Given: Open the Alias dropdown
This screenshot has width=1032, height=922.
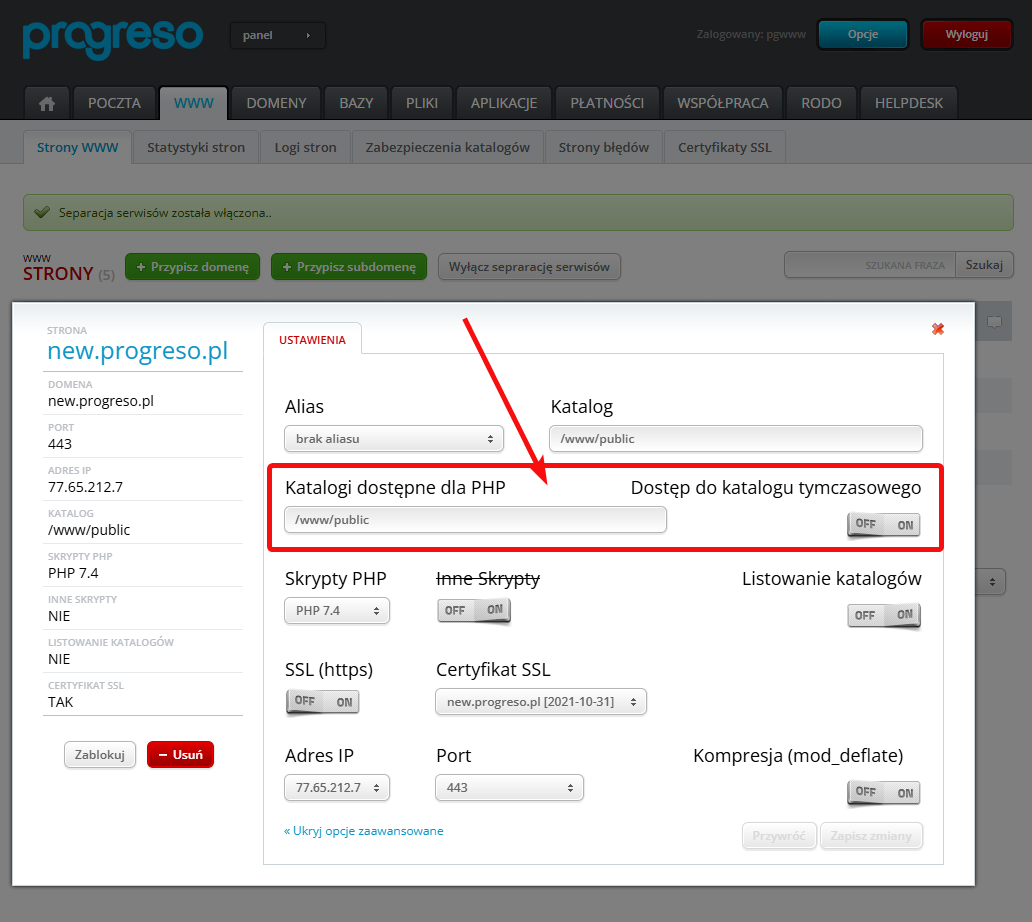Looking at the screenshot, I should tap(393, 439).
